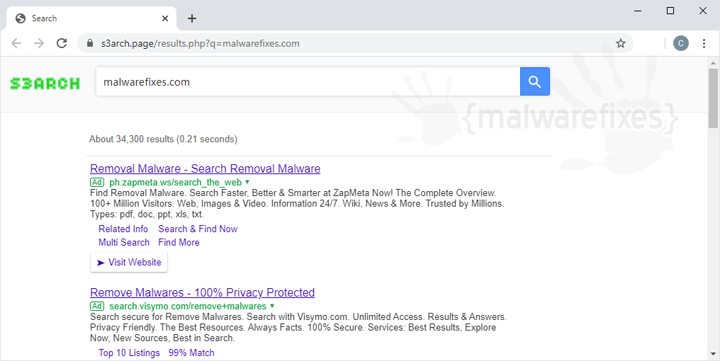
Task: Expand dropdown arrow next to zapmeta URL
Action: [248, 182]
